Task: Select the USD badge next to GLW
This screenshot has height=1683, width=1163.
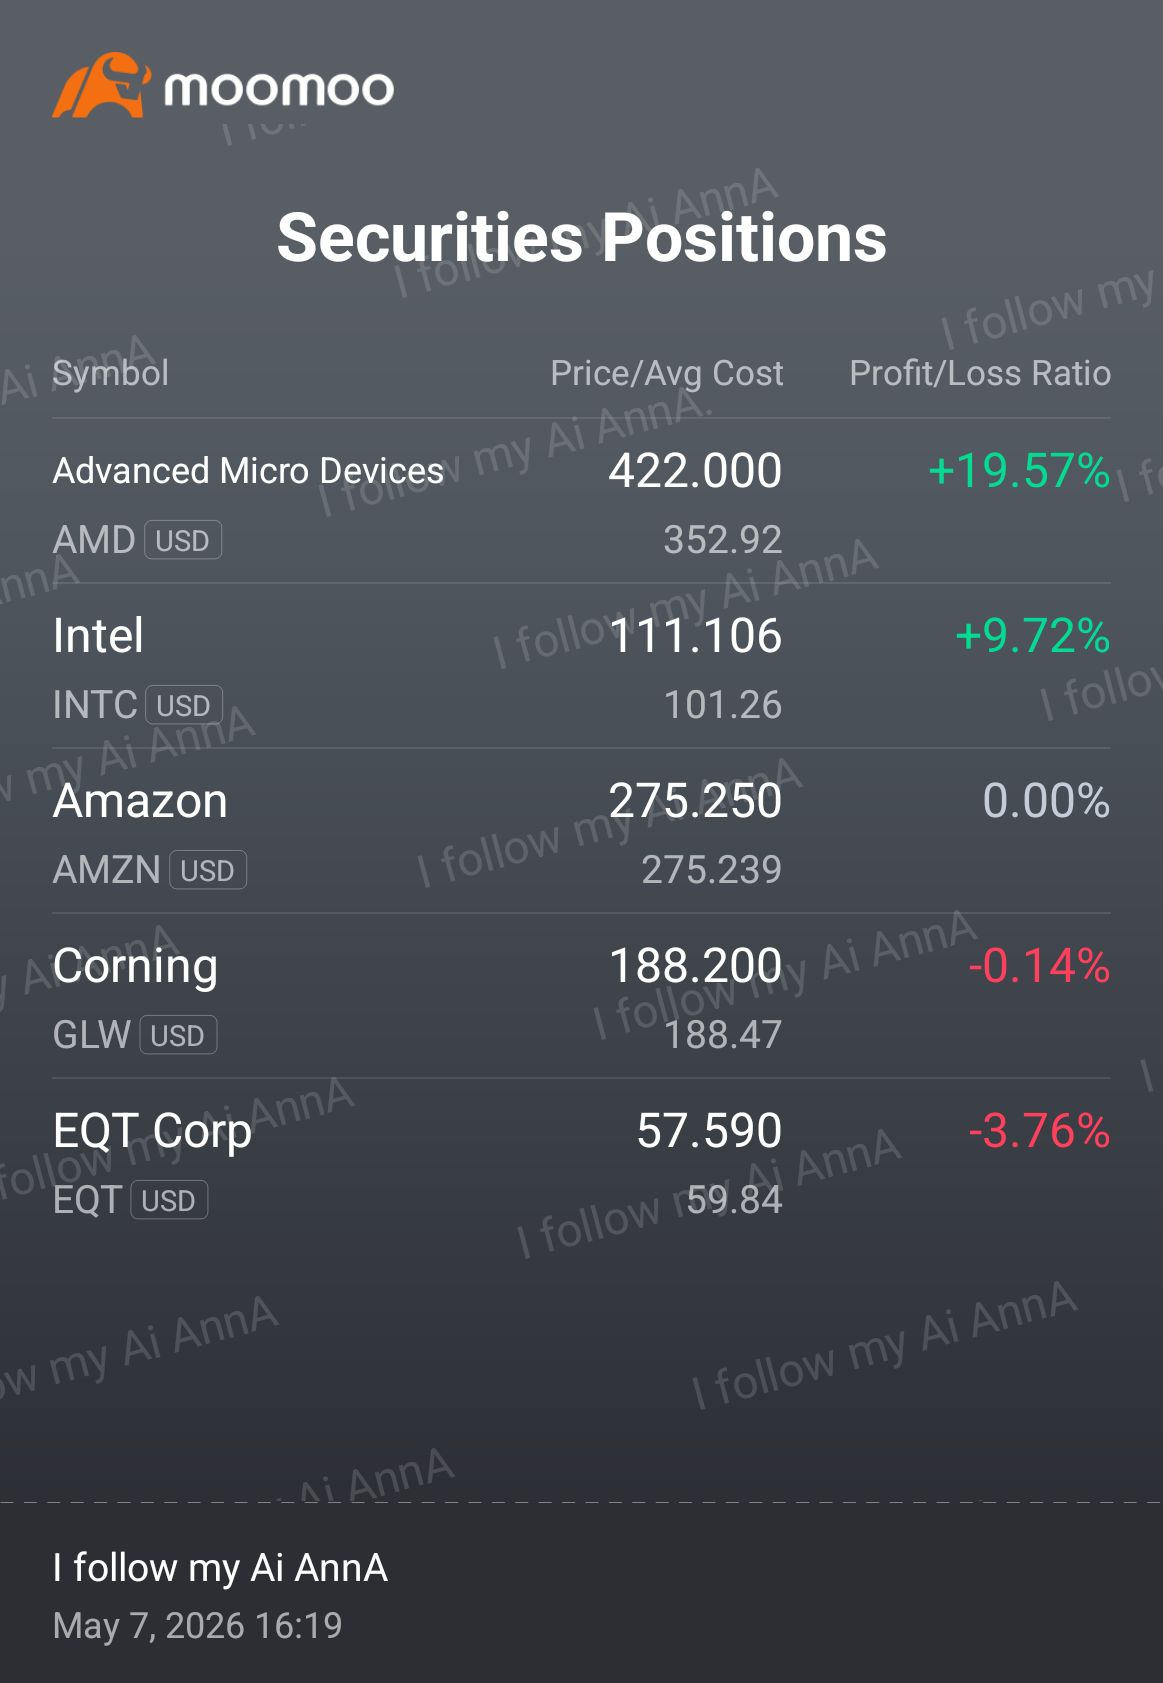Action: tap(178, 1036)
